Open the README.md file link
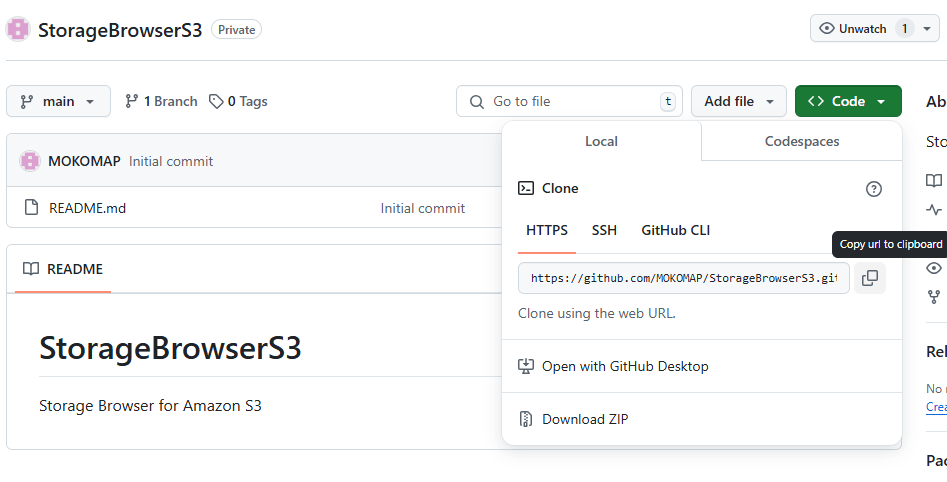Screen dimensions: 947x482 click(x=88, y=208)
